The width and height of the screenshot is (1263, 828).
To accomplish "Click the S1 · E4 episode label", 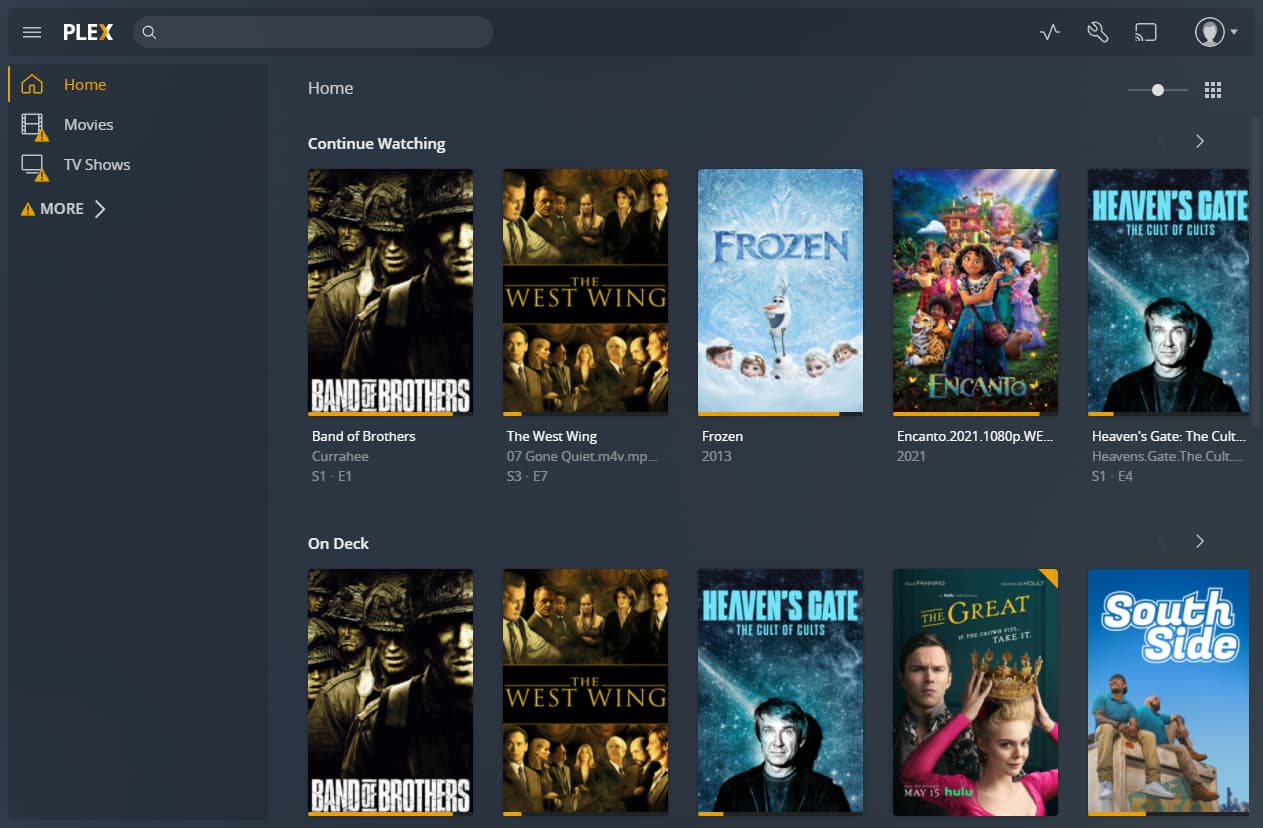I will click(x=1112, y=476).
